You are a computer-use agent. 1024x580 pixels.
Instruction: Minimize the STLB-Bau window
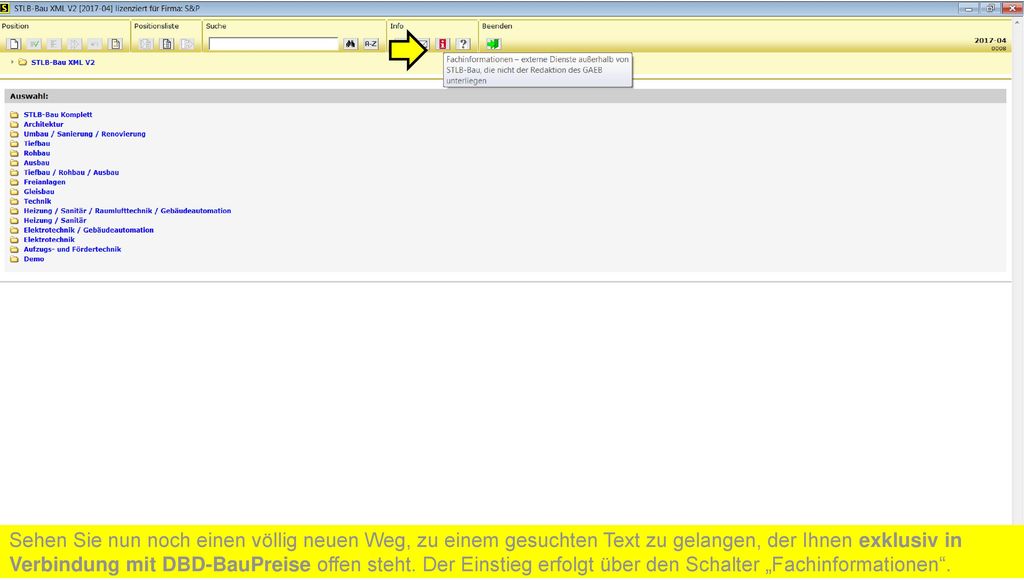tap(968, 8)
